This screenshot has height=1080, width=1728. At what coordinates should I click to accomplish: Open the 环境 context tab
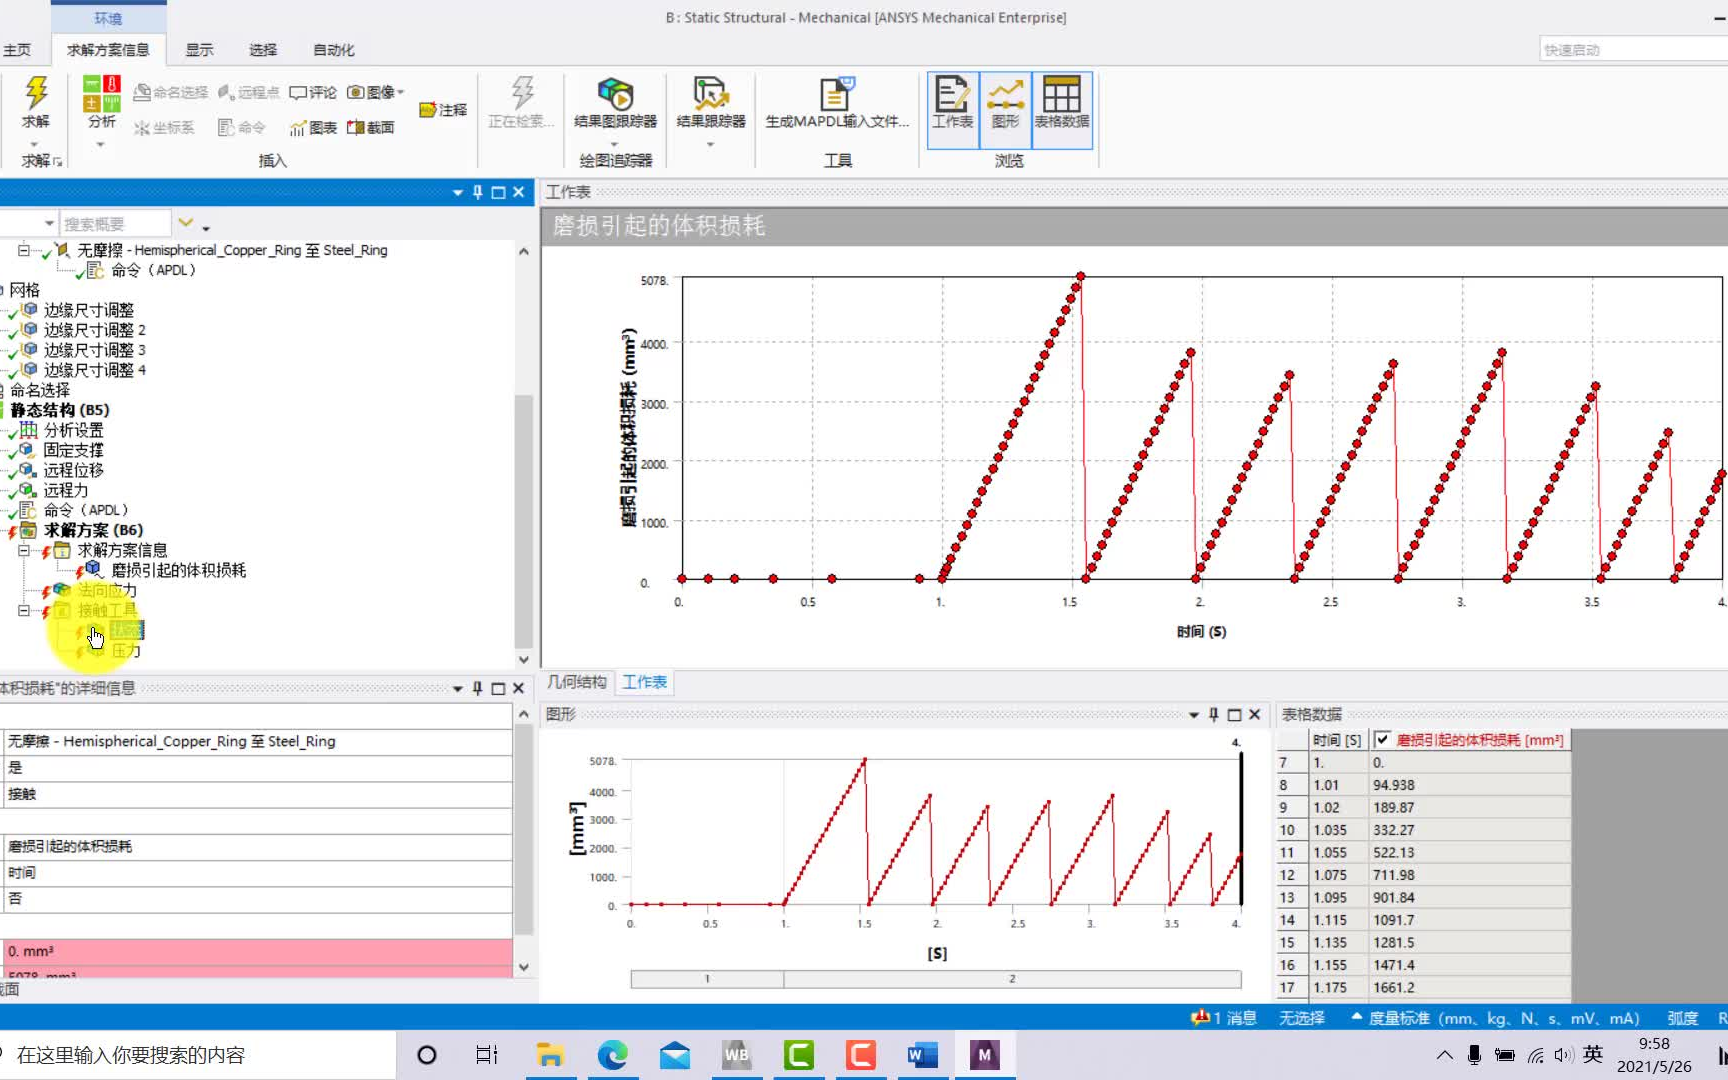108,18
